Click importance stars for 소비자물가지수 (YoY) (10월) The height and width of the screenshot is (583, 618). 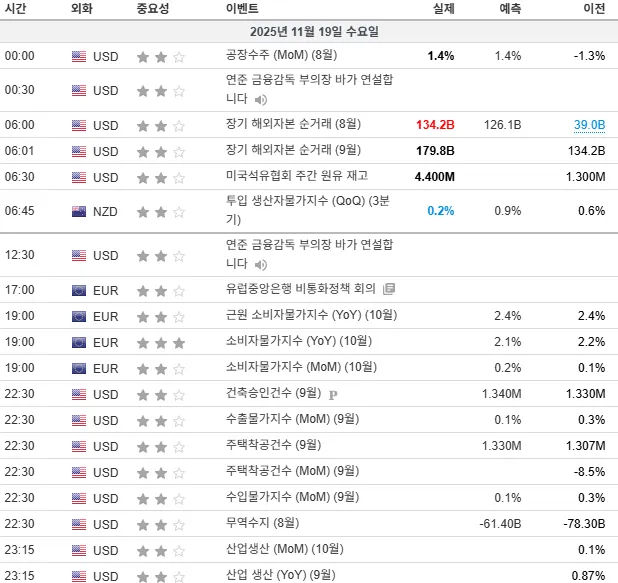coord(161,343)
